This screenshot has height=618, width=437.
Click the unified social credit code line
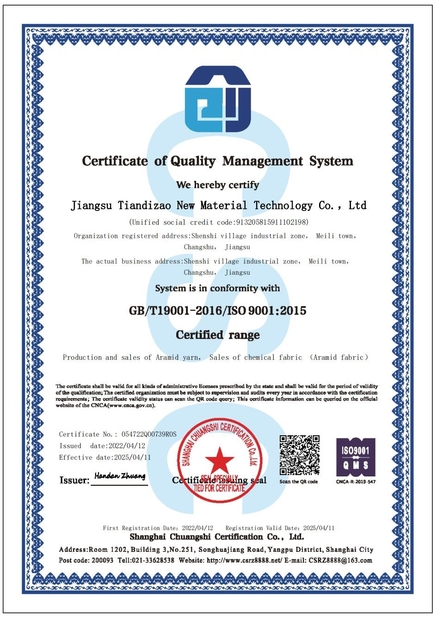[x=219, y=222]
